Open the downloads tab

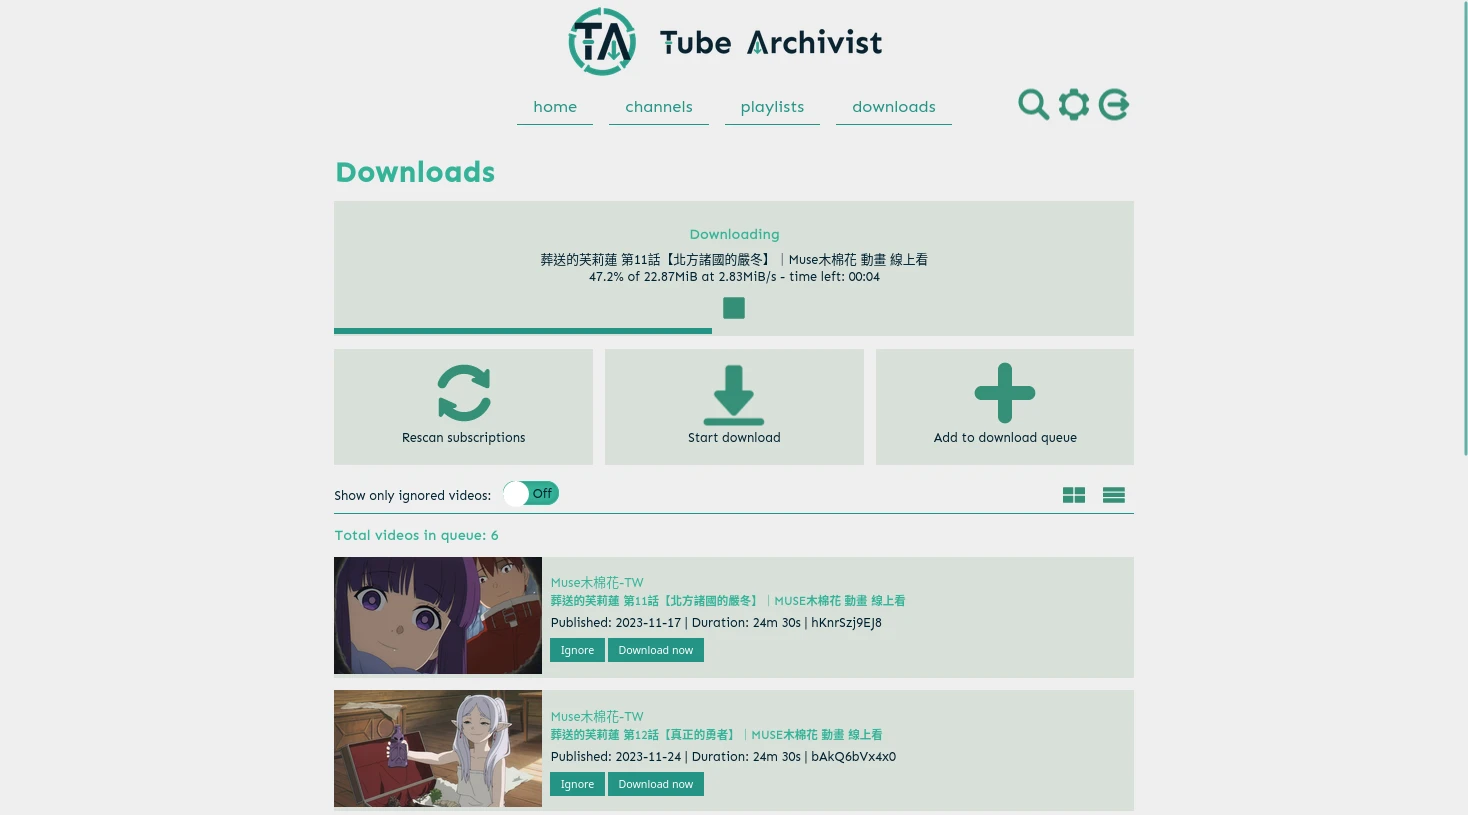tap(894, 107)
